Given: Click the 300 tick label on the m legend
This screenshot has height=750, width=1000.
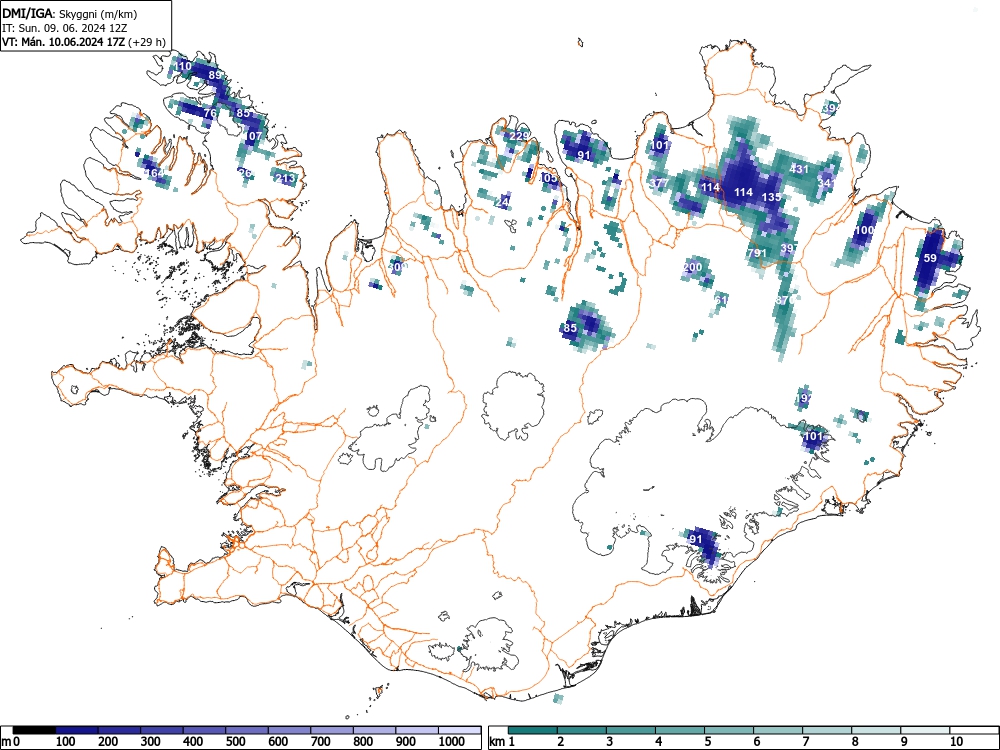Looking at the screenshot, I should [x=151, y=742].
